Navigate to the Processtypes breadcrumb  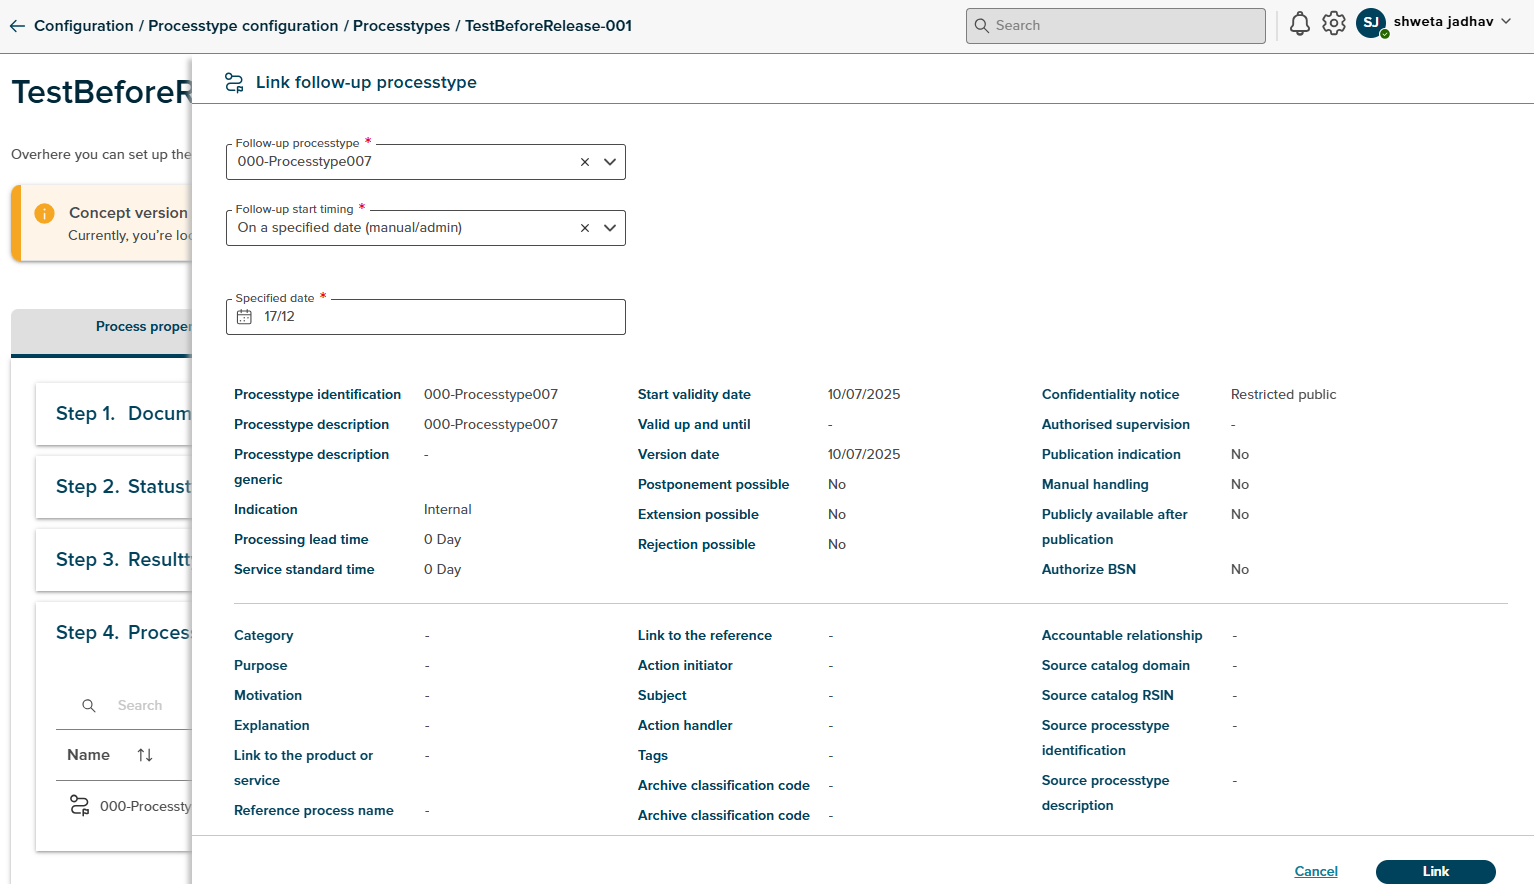(x=401, y=26)
